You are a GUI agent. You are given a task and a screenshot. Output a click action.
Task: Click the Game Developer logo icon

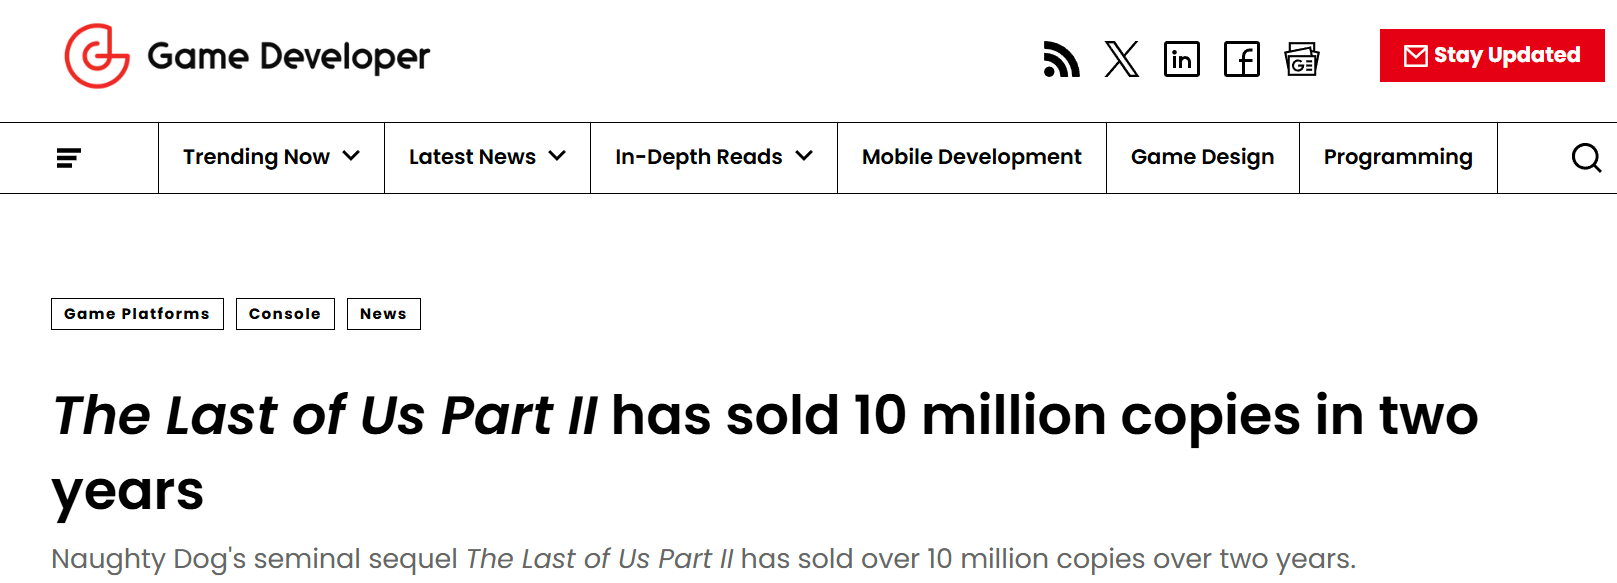click(97, 56)
